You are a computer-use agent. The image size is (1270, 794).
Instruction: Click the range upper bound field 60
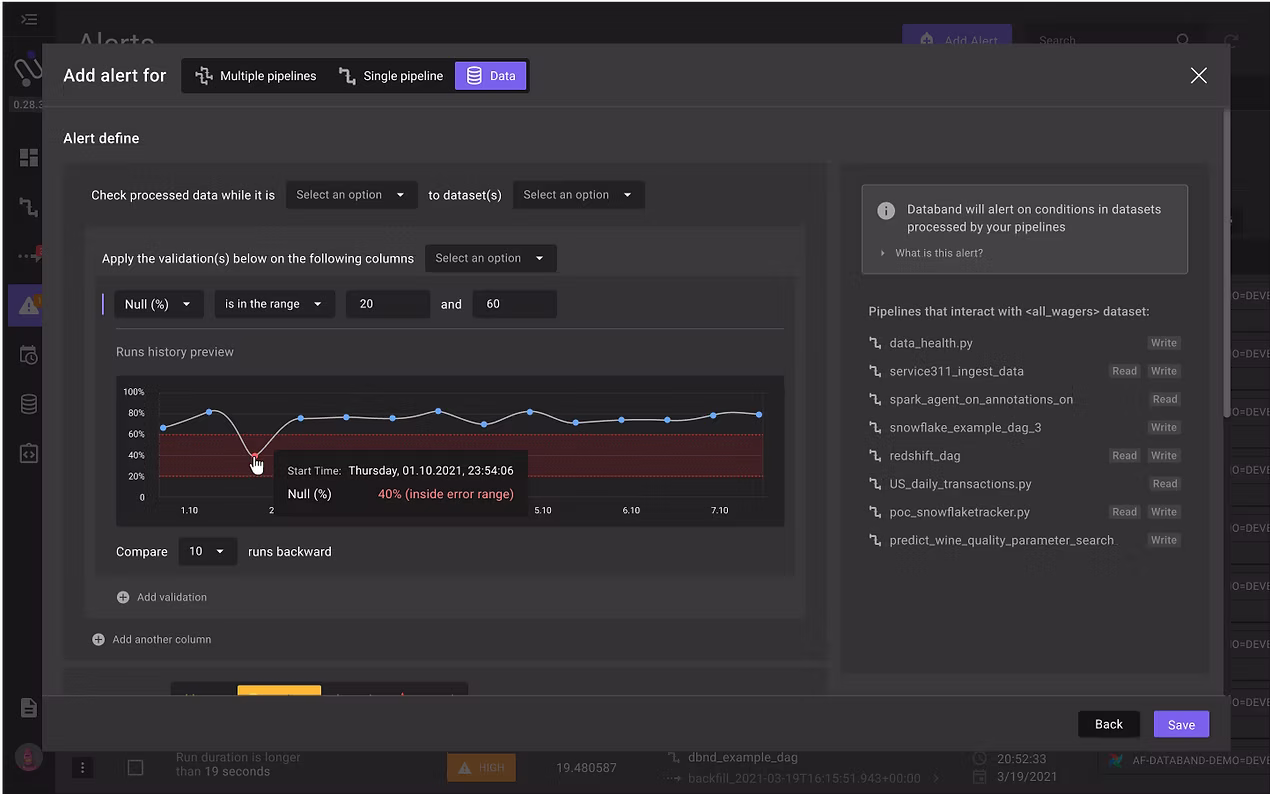[515, 304]
